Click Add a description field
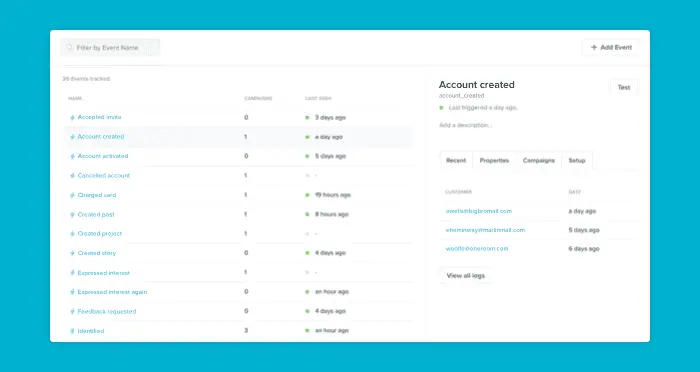Screen dimensions: 700x372 pyautogui.click(x=466, y=125)
